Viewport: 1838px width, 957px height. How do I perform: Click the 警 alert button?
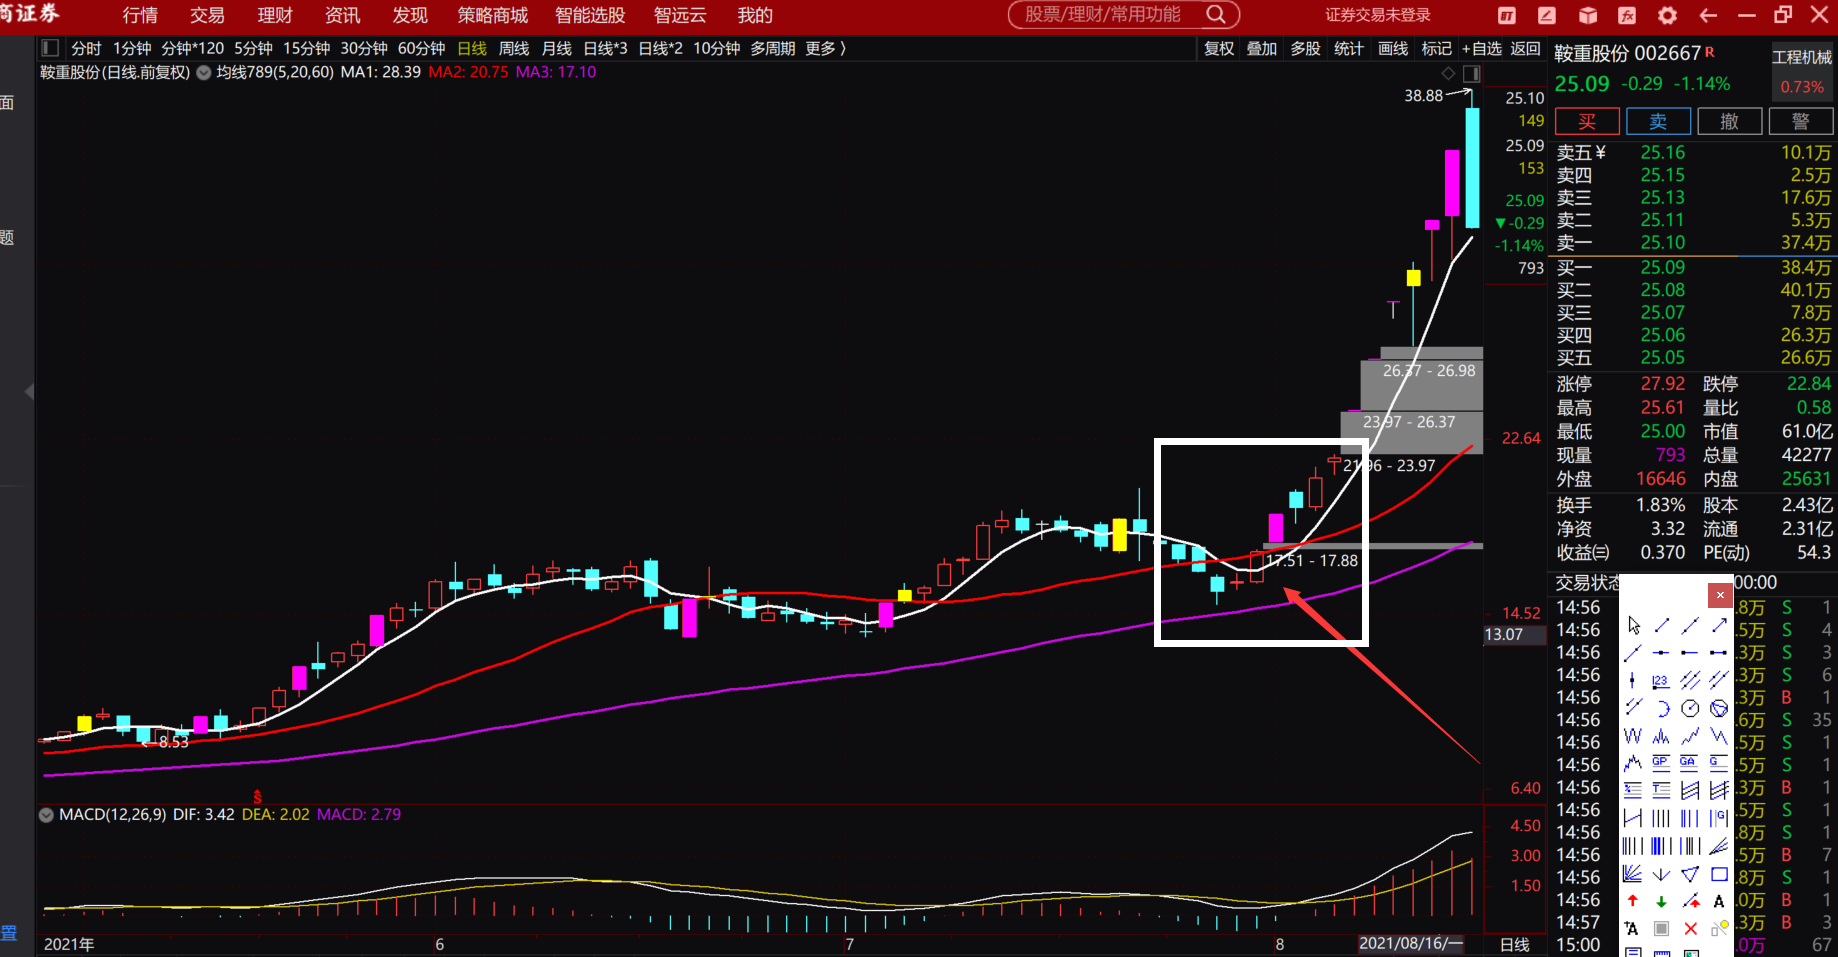click(x=1800, y=121)
